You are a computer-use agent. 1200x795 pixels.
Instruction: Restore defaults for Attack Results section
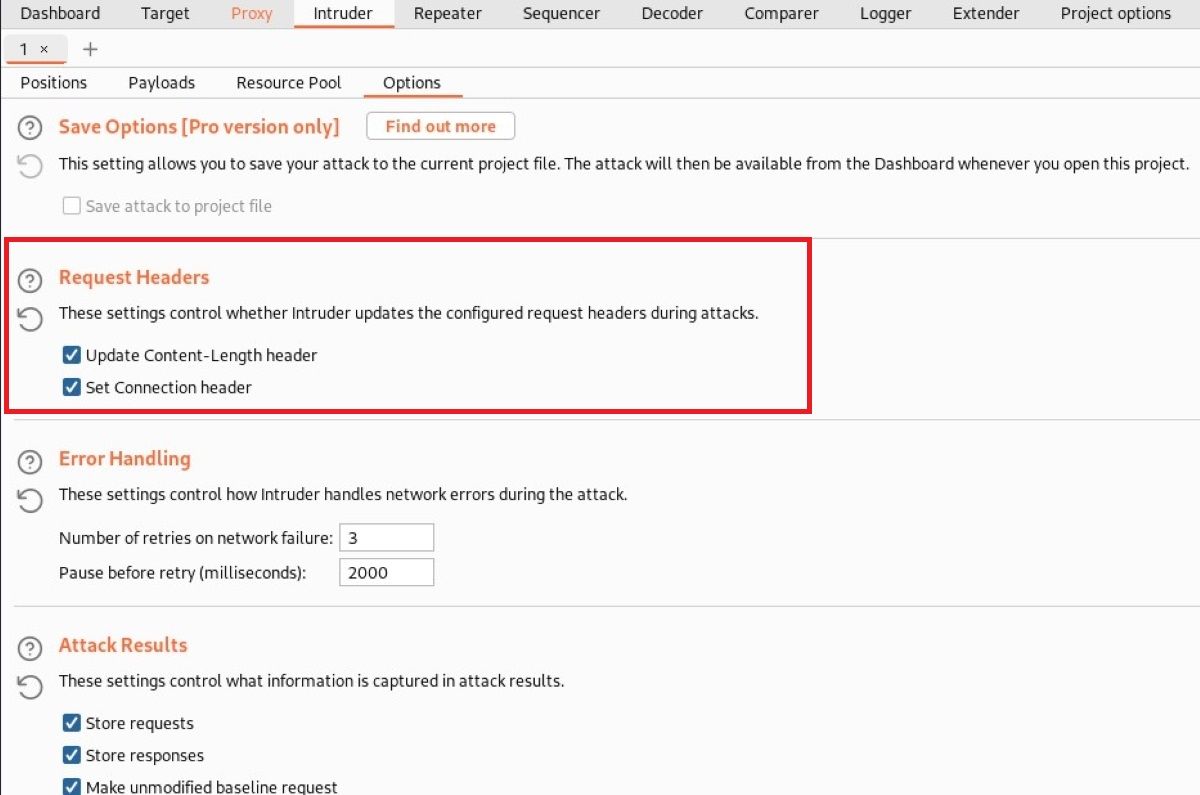tap(31, 686)
